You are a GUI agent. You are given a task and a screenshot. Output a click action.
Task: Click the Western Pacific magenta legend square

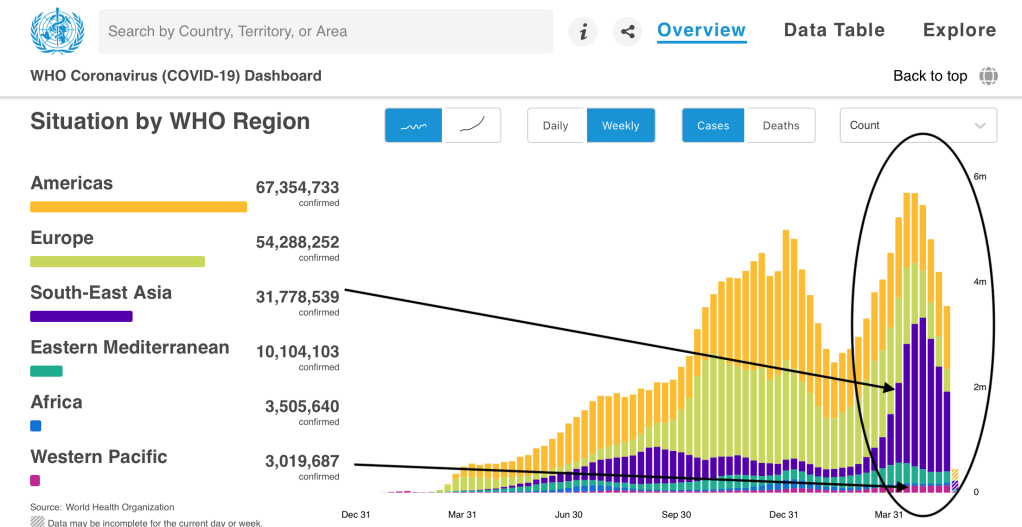click(x=36, y=480)
